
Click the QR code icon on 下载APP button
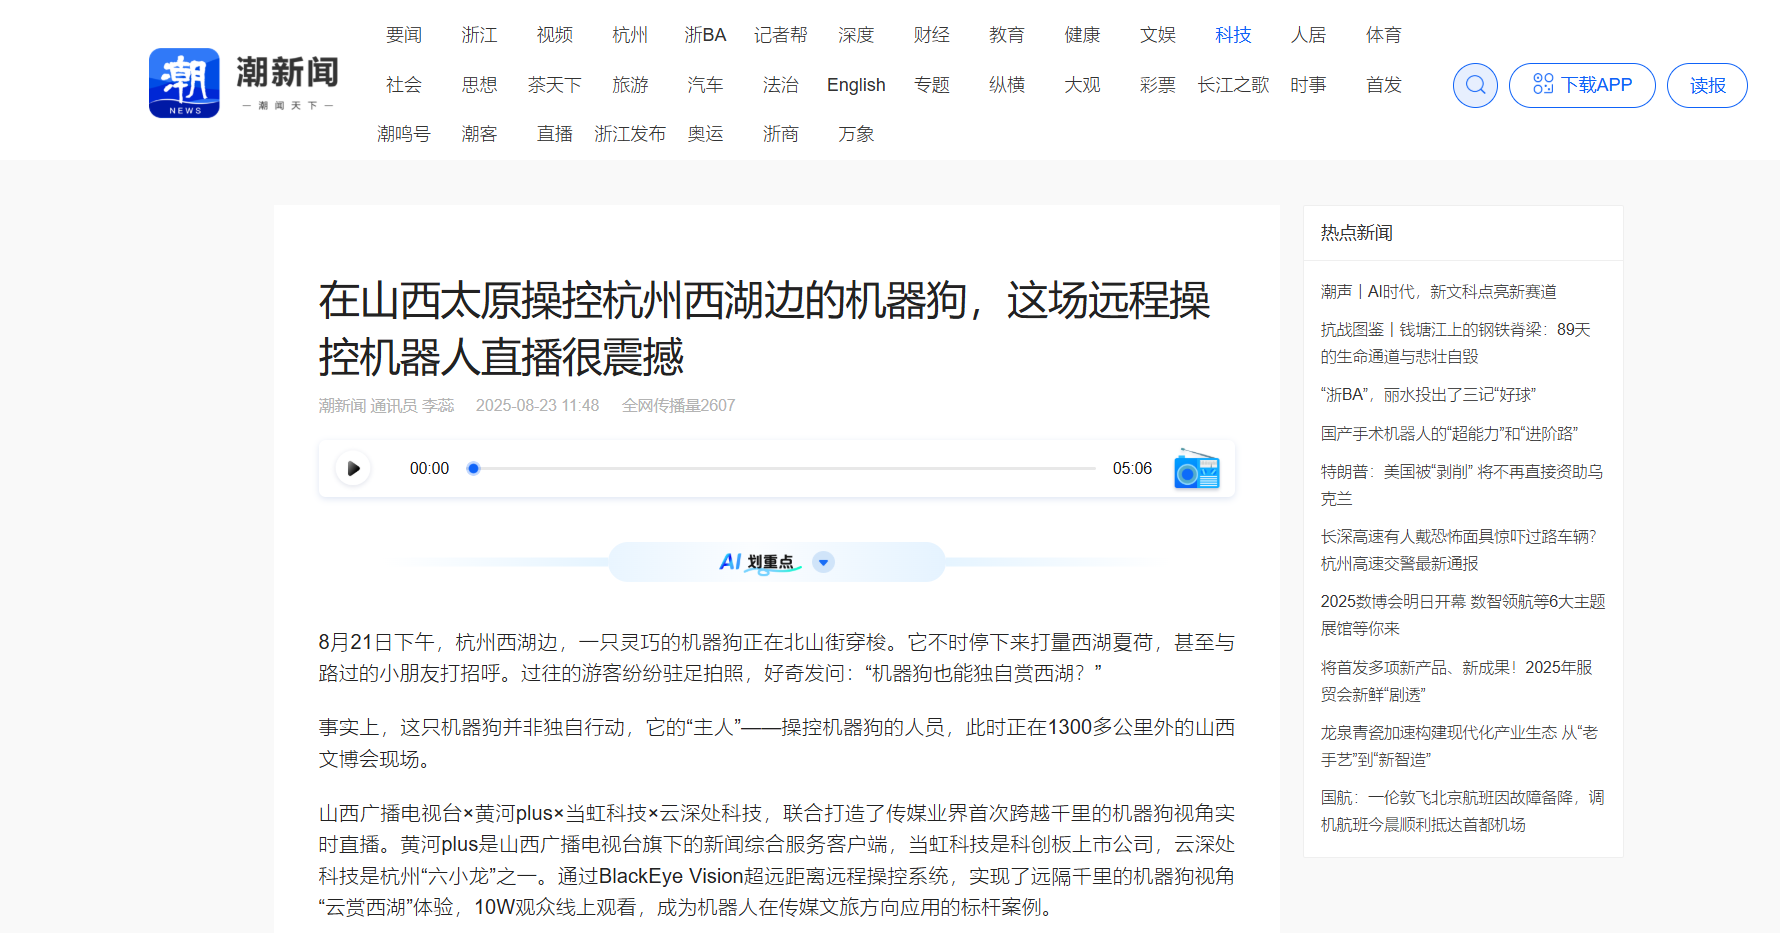[1543, 85]
